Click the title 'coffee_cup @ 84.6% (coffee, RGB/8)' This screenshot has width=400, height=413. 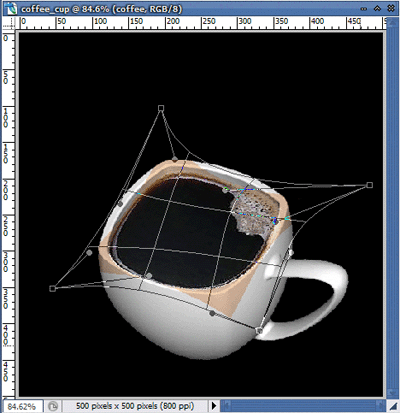[x=101, y=9]
